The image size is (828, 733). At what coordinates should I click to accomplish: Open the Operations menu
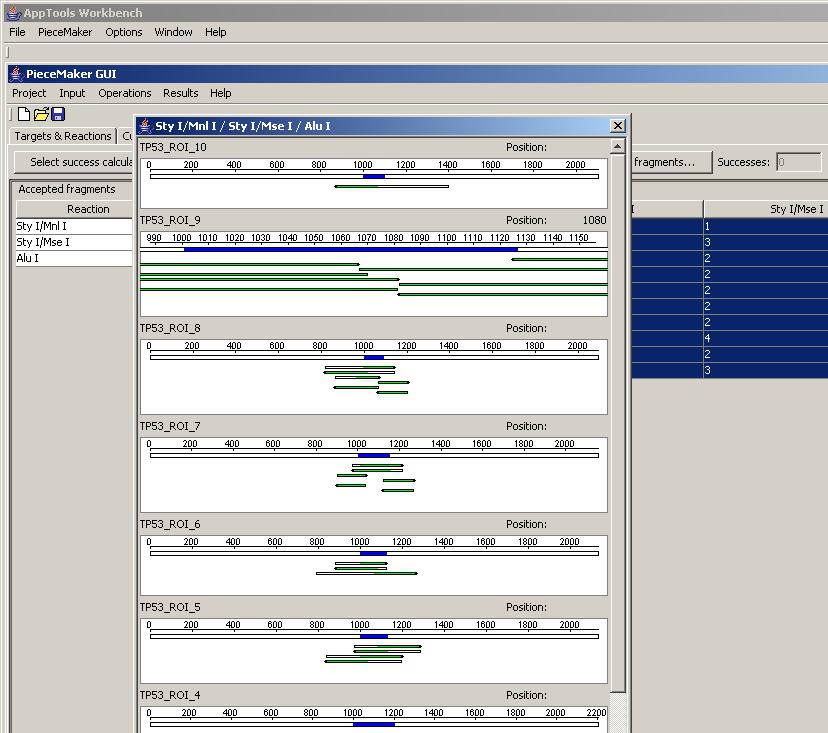[125, 93]
